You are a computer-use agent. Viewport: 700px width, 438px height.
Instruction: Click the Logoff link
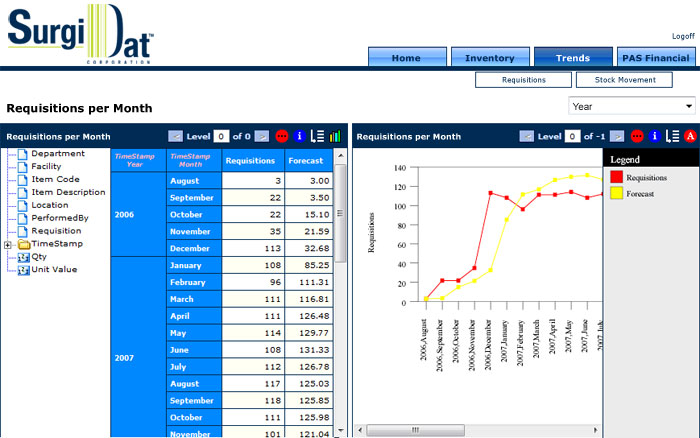point(682,36)
